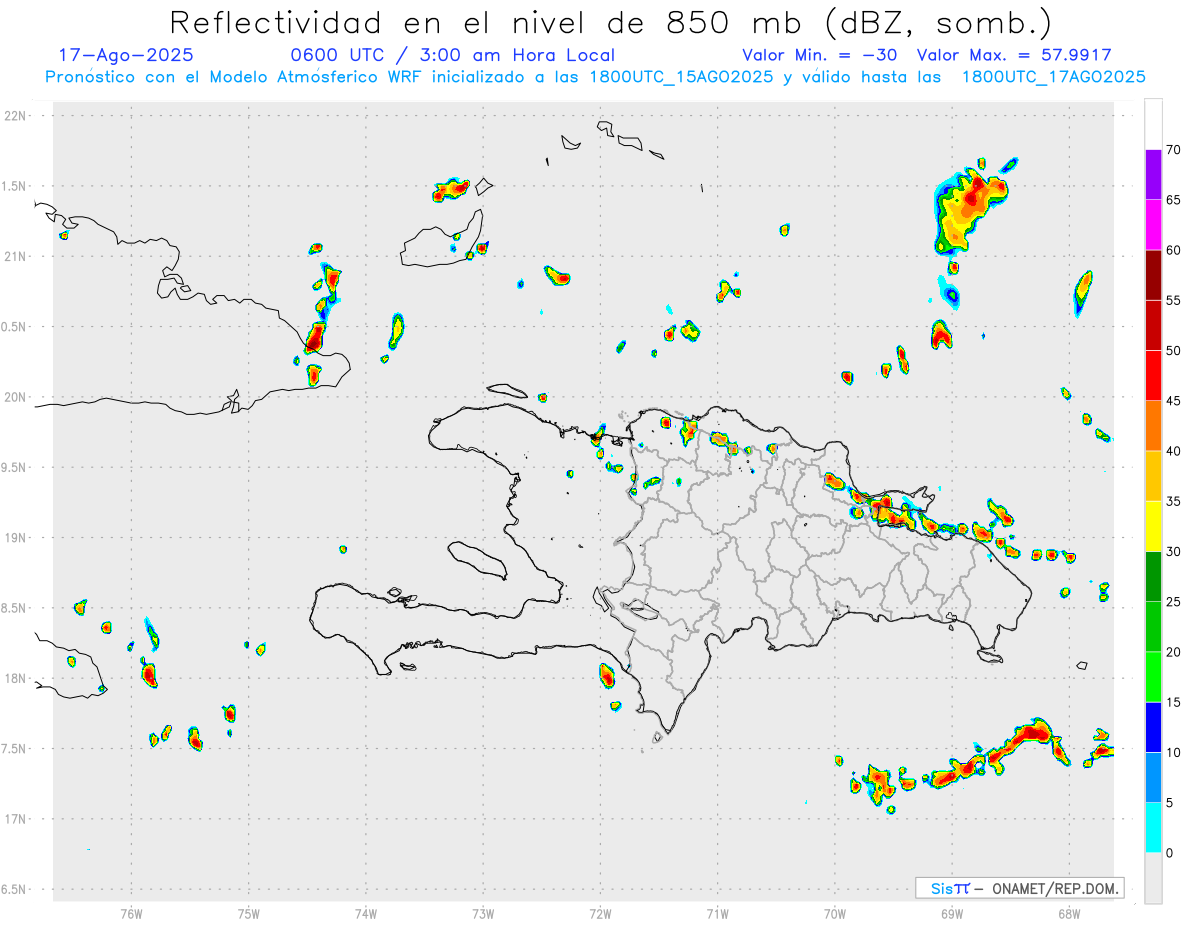Click the colorbar value '65'
The width and height of the screenshot is (1200, 927).
pos(1173,200)
